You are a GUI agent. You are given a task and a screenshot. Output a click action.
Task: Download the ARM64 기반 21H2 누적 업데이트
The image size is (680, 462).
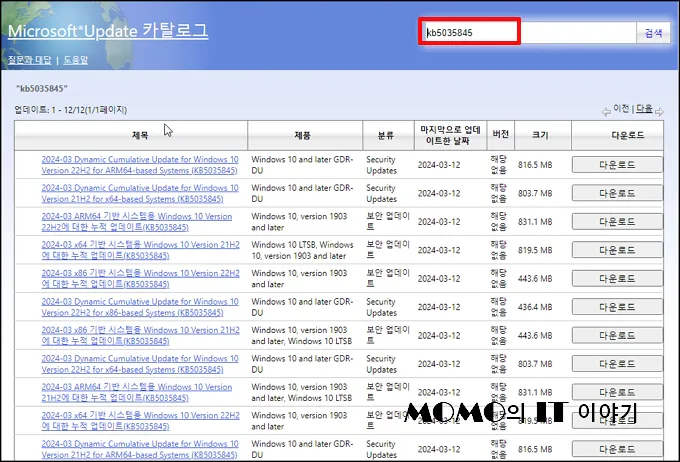[x=617, y=392]
